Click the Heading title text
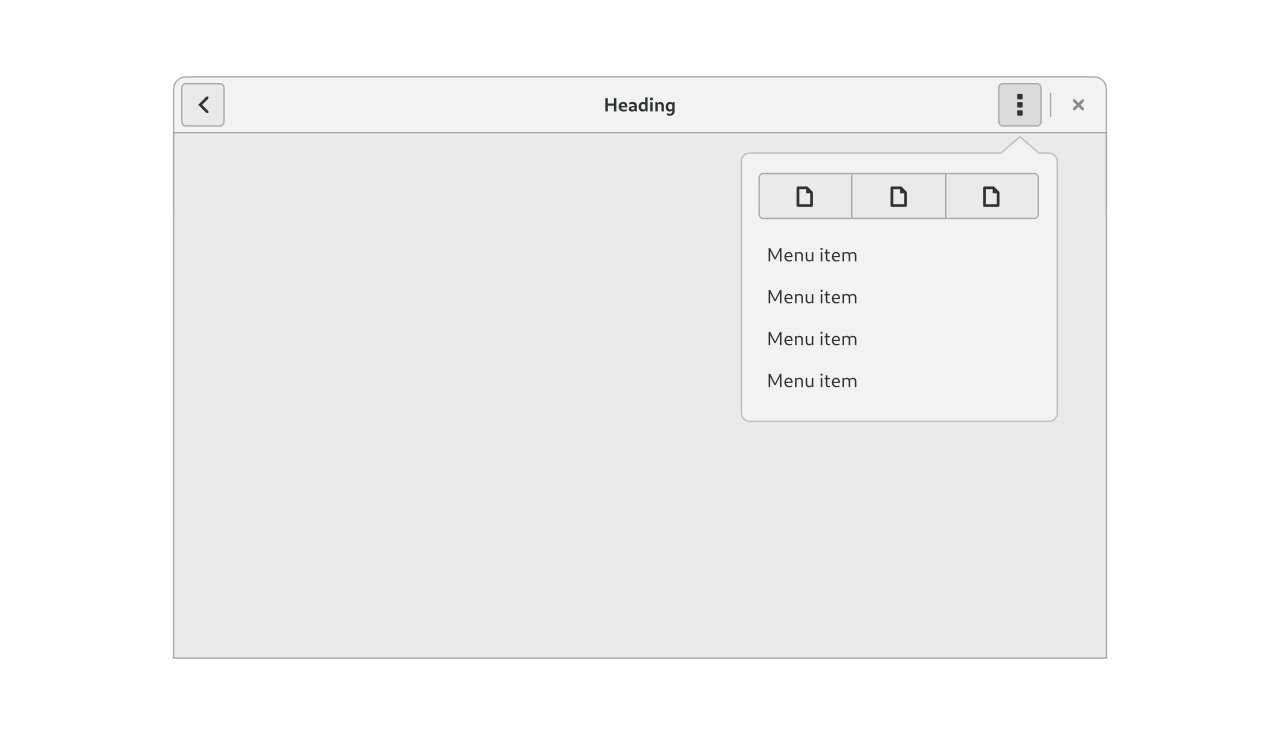 (640, 105)
